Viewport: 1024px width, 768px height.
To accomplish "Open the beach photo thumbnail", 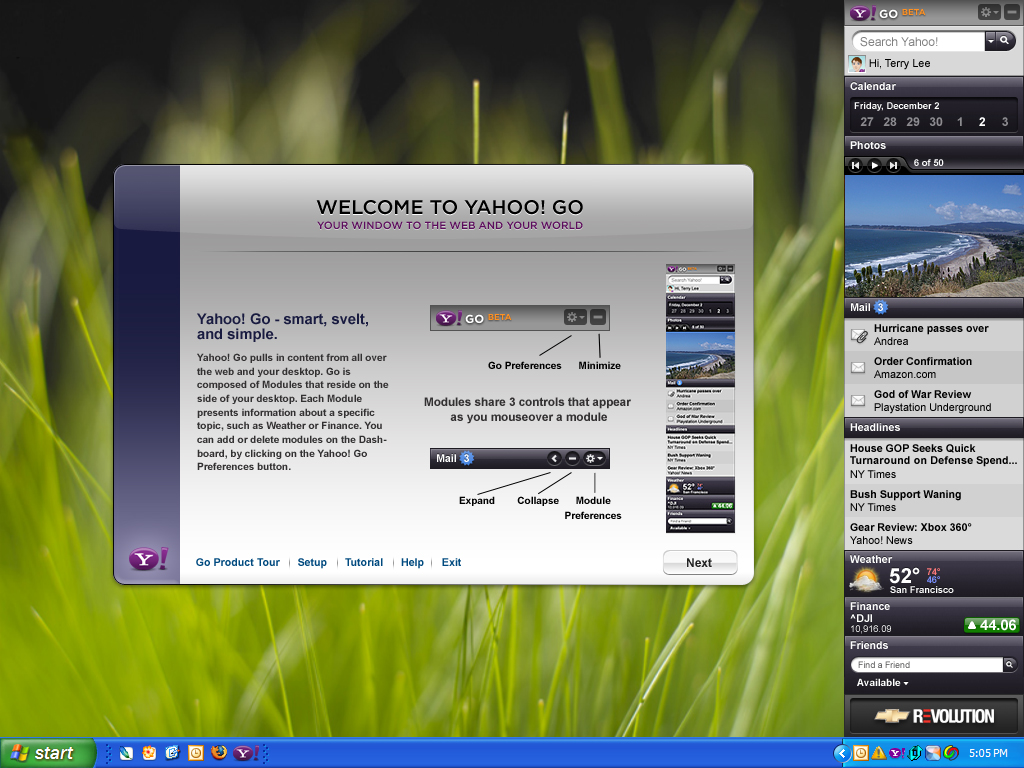I will click(934, 236).
